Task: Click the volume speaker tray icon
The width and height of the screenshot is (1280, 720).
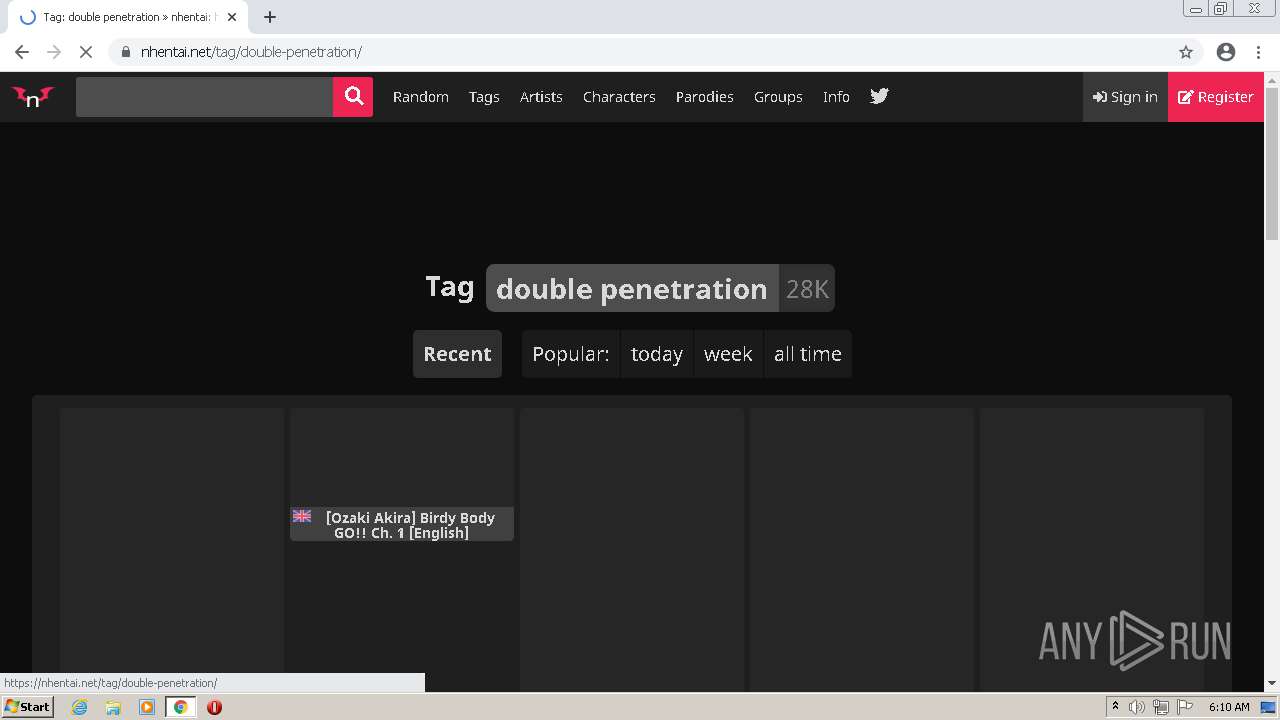Action: click(1137, 707)
